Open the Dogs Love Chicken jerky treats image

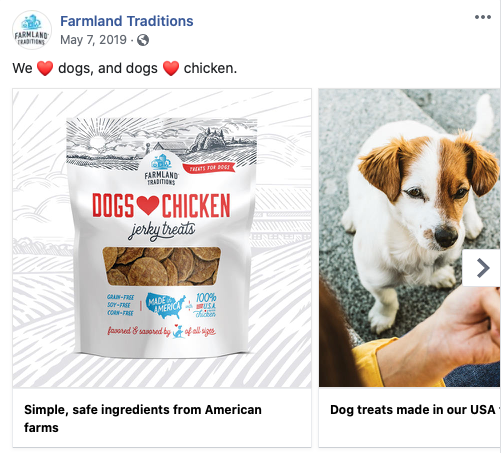(x=162, y=238)
